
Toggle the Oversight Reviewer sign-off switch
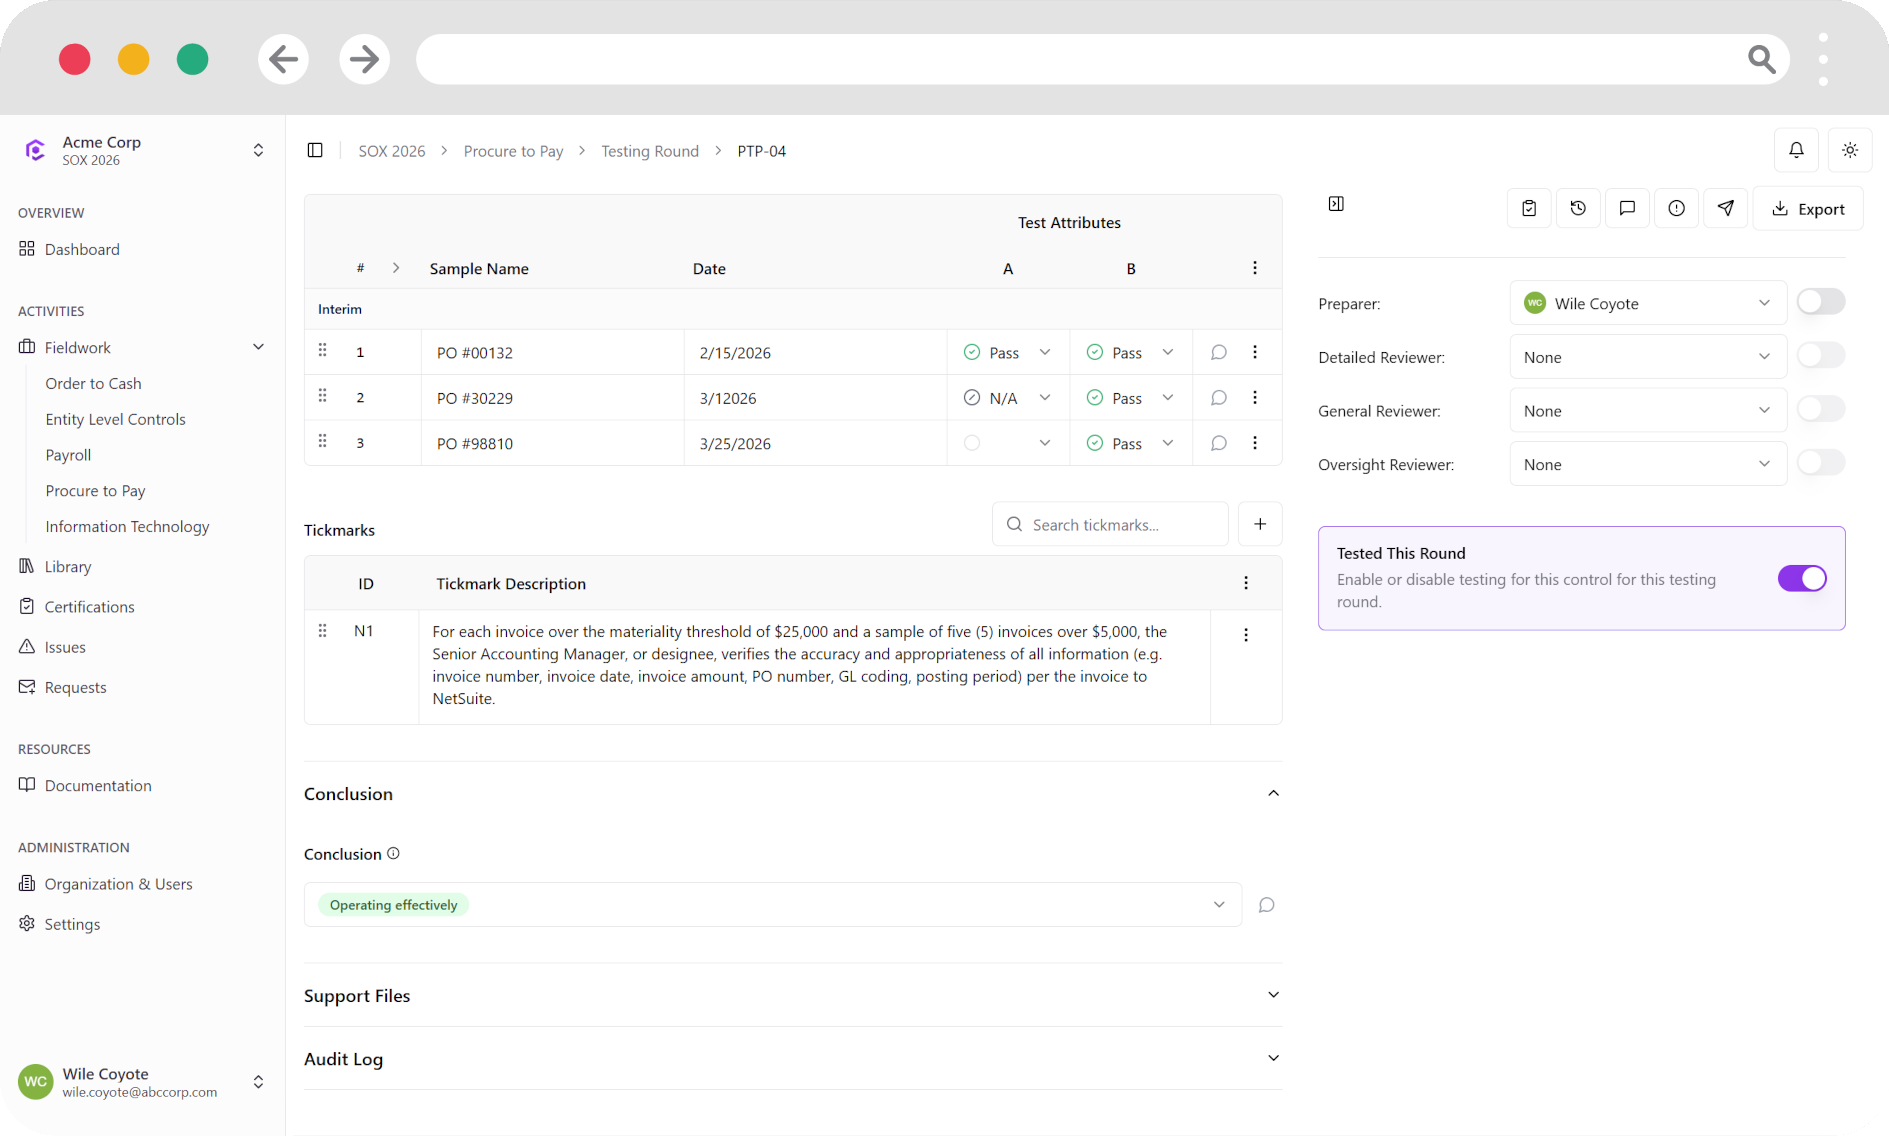(1820, 463)
